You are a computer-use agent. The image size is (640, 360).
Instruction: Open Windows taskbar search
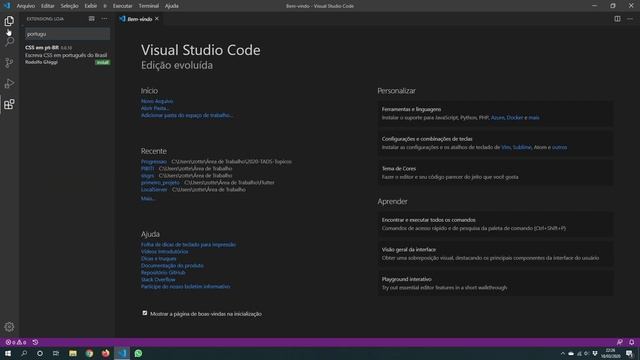[24, 353]
